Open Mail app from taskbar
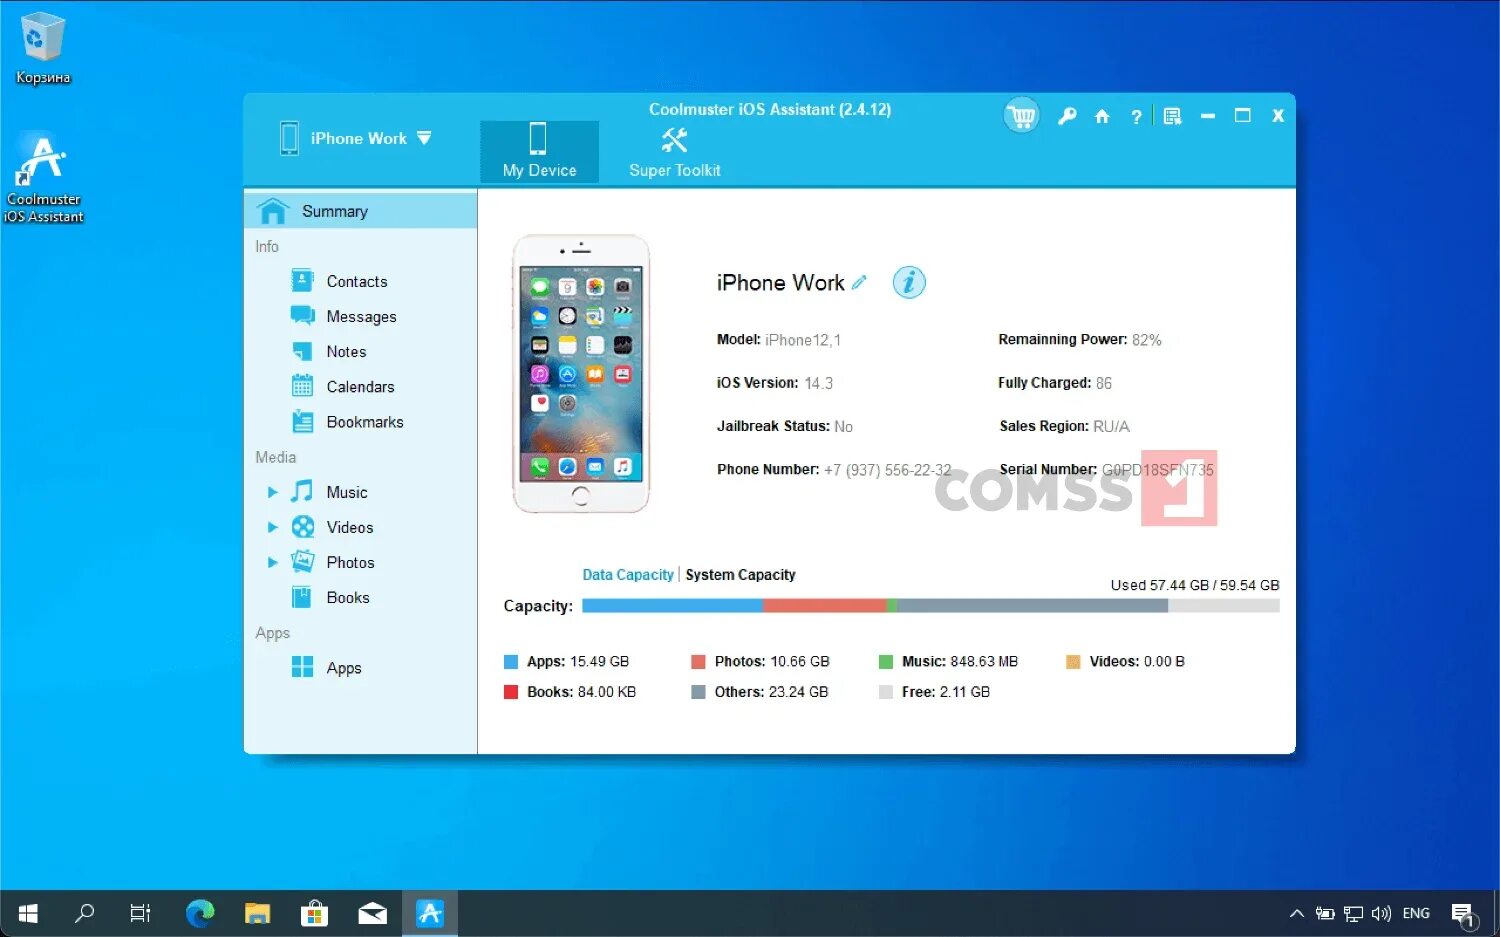This screenshot has width=1500, height=937. click(x=373, y=913)
